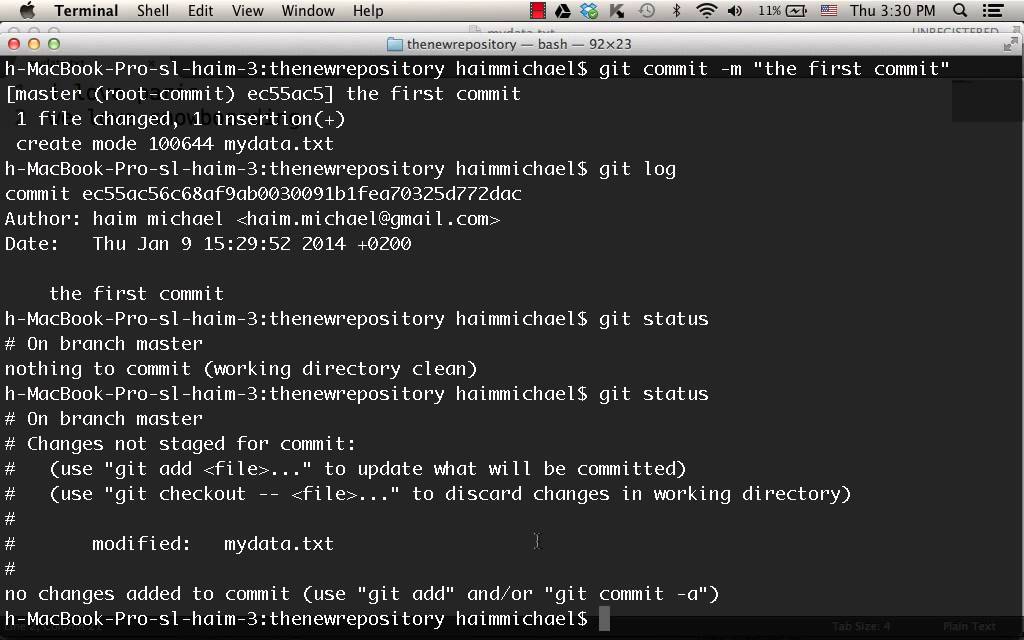Open the Shell menu

click(153, 10)
